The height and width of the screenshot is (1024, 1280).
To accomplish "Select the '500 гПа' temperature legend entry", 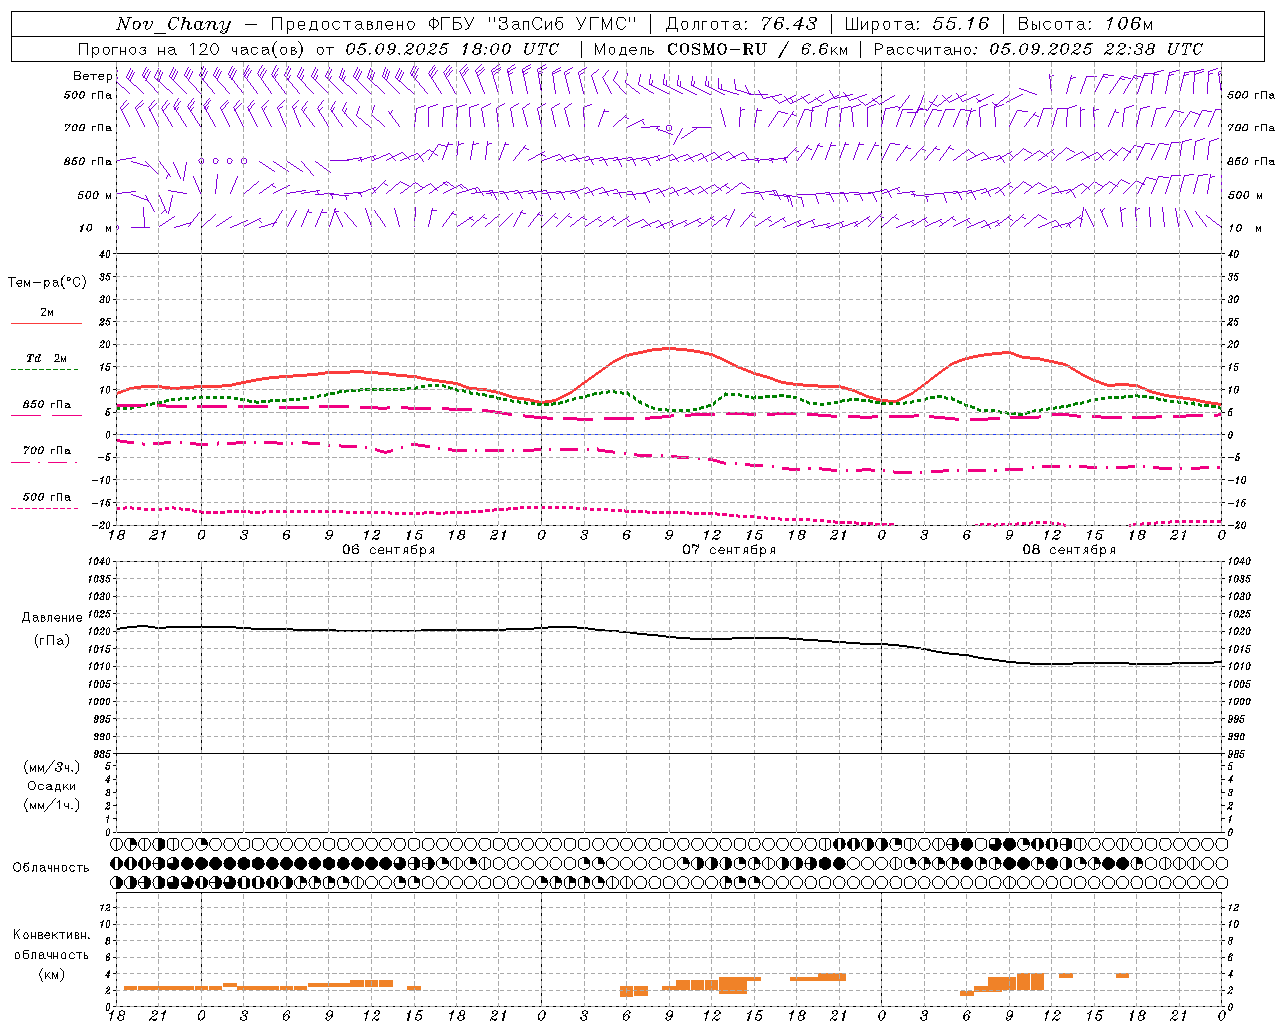I will [x=47, y=496].
